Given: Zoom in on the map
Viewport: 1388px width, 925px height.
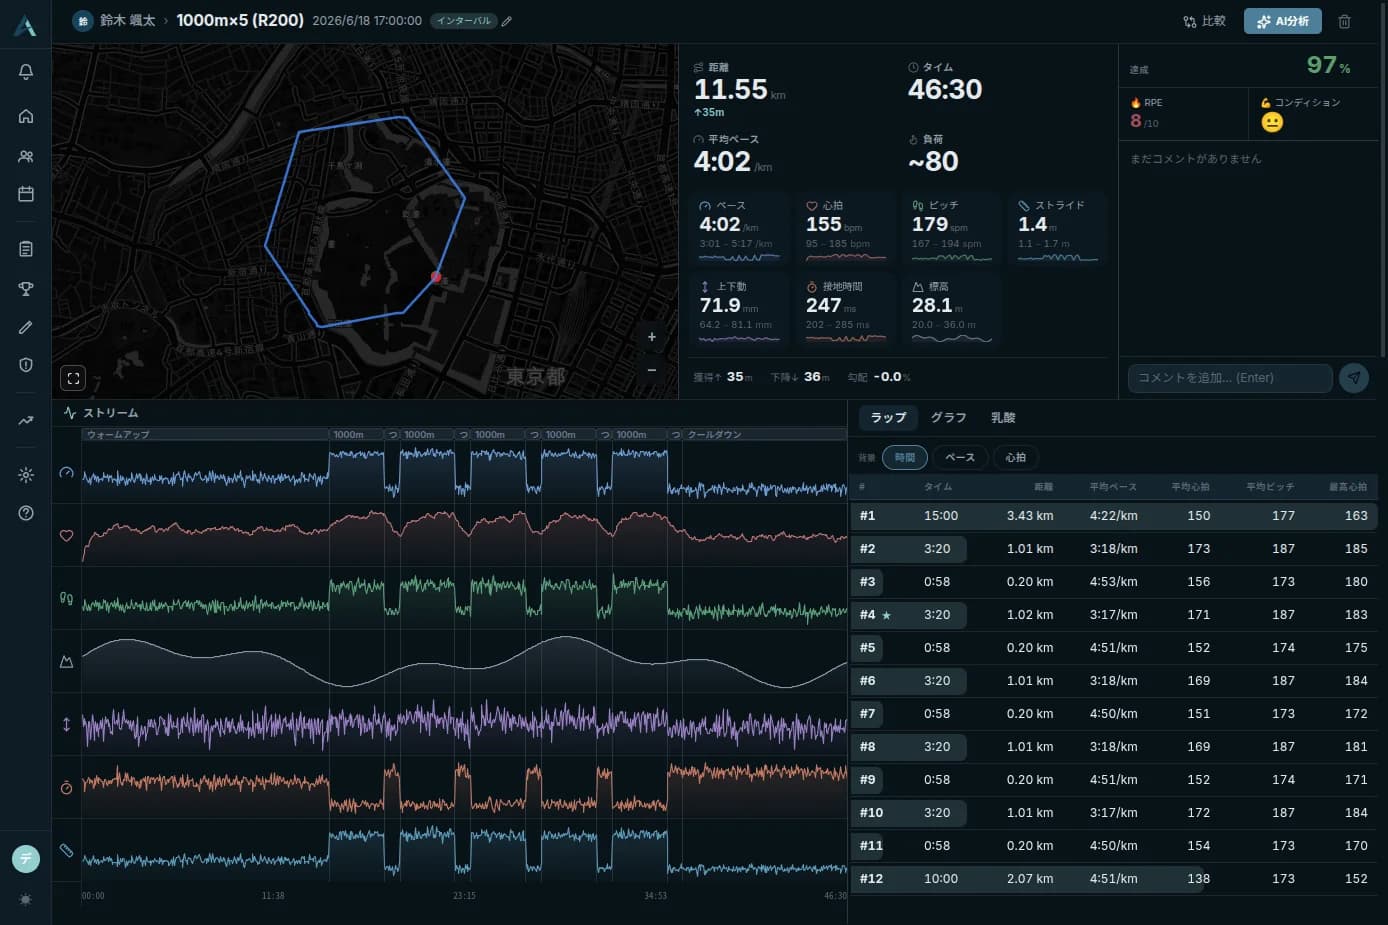Looking at the screenshot, I should [x=652, y=337].
